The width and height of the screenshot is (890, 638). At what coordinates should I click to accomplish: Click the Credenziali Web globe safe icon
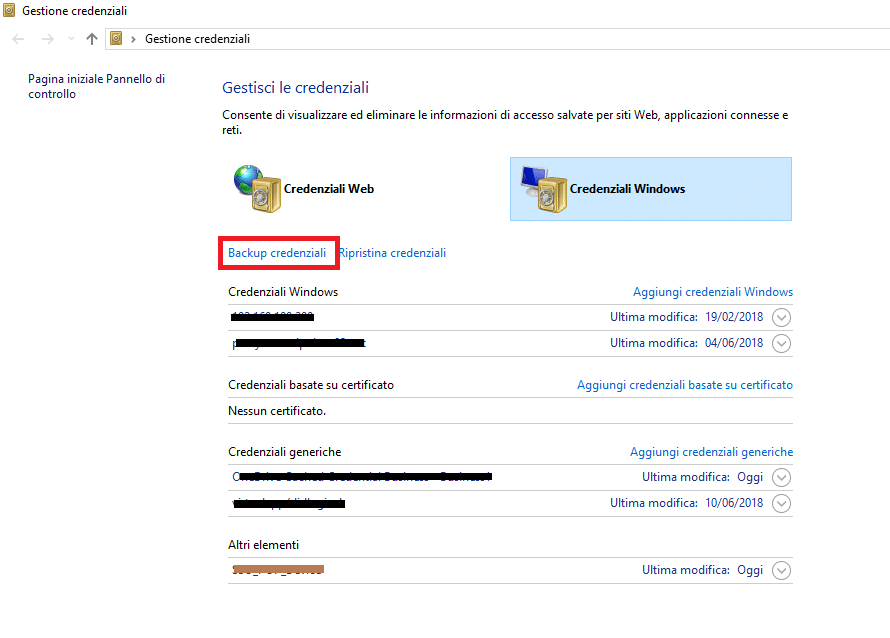click(257, 188)
